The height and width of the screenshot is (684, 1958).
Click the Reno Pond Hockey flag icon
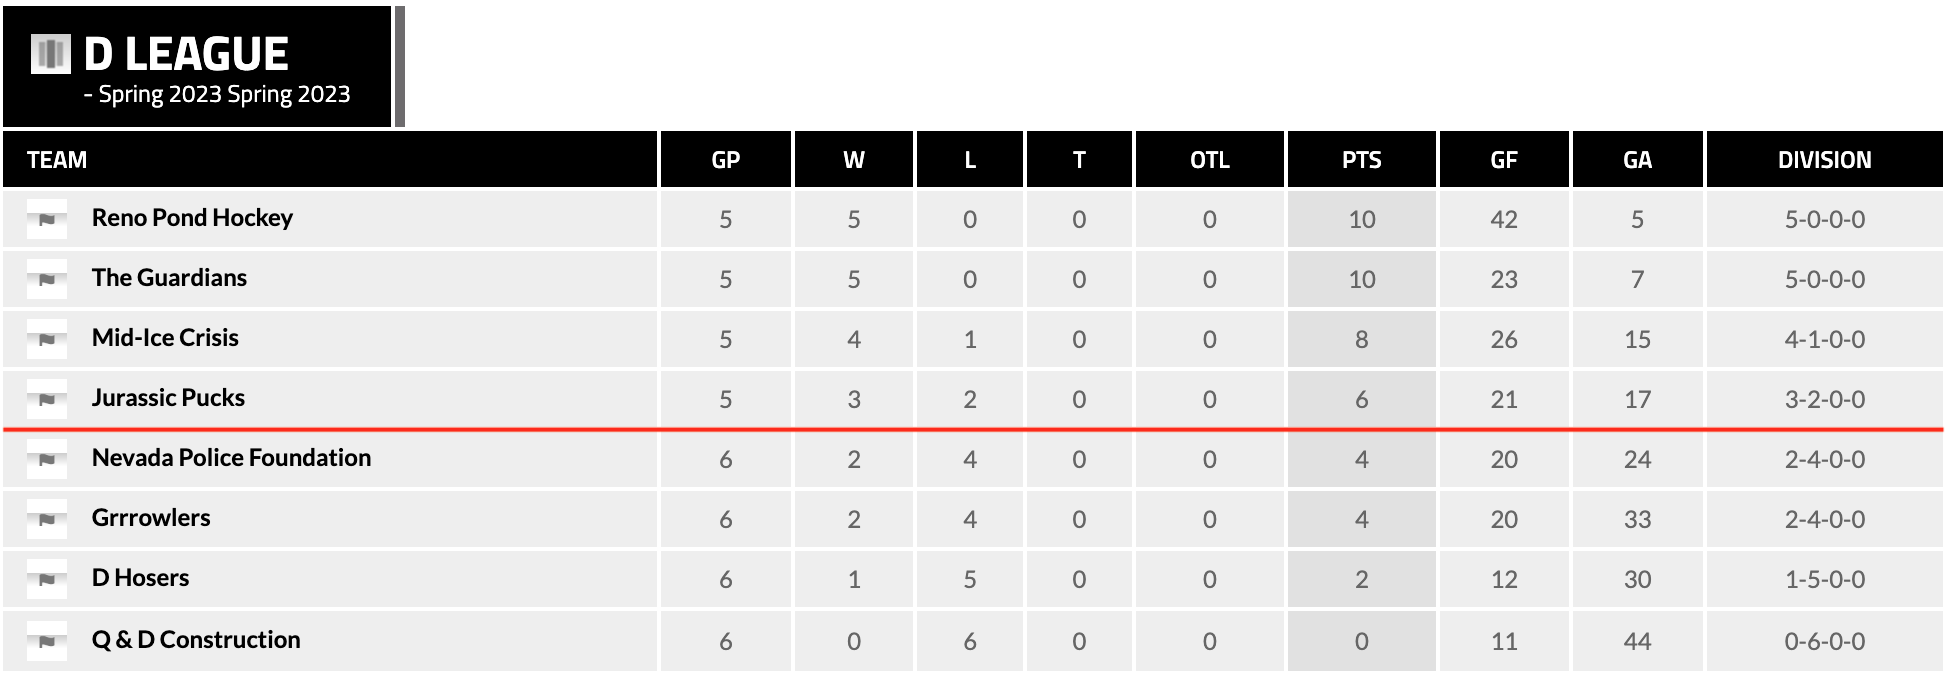(x=47, y=219)
